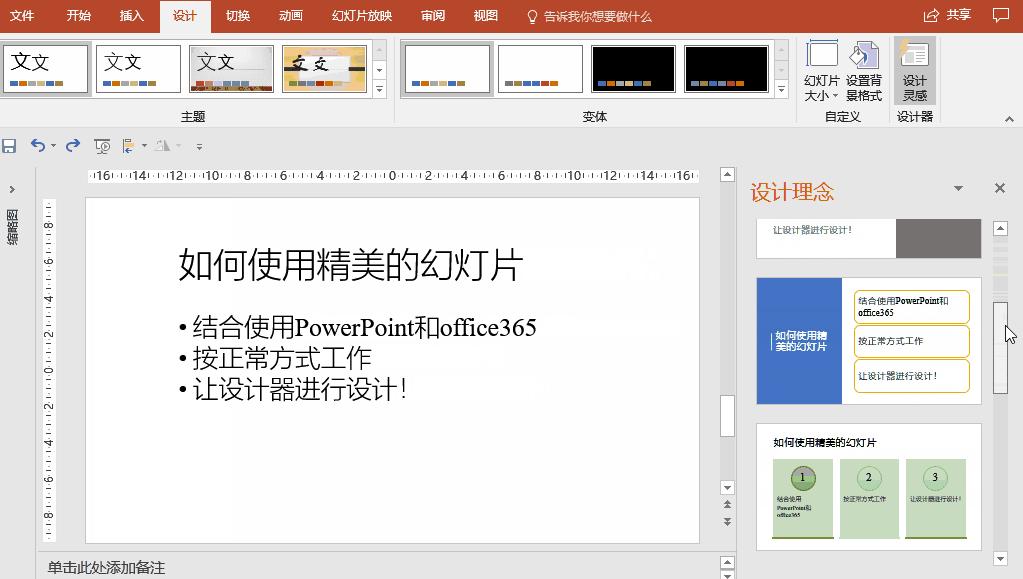Undo the last action
The image size is (1023, 579).
coord(38,145)
